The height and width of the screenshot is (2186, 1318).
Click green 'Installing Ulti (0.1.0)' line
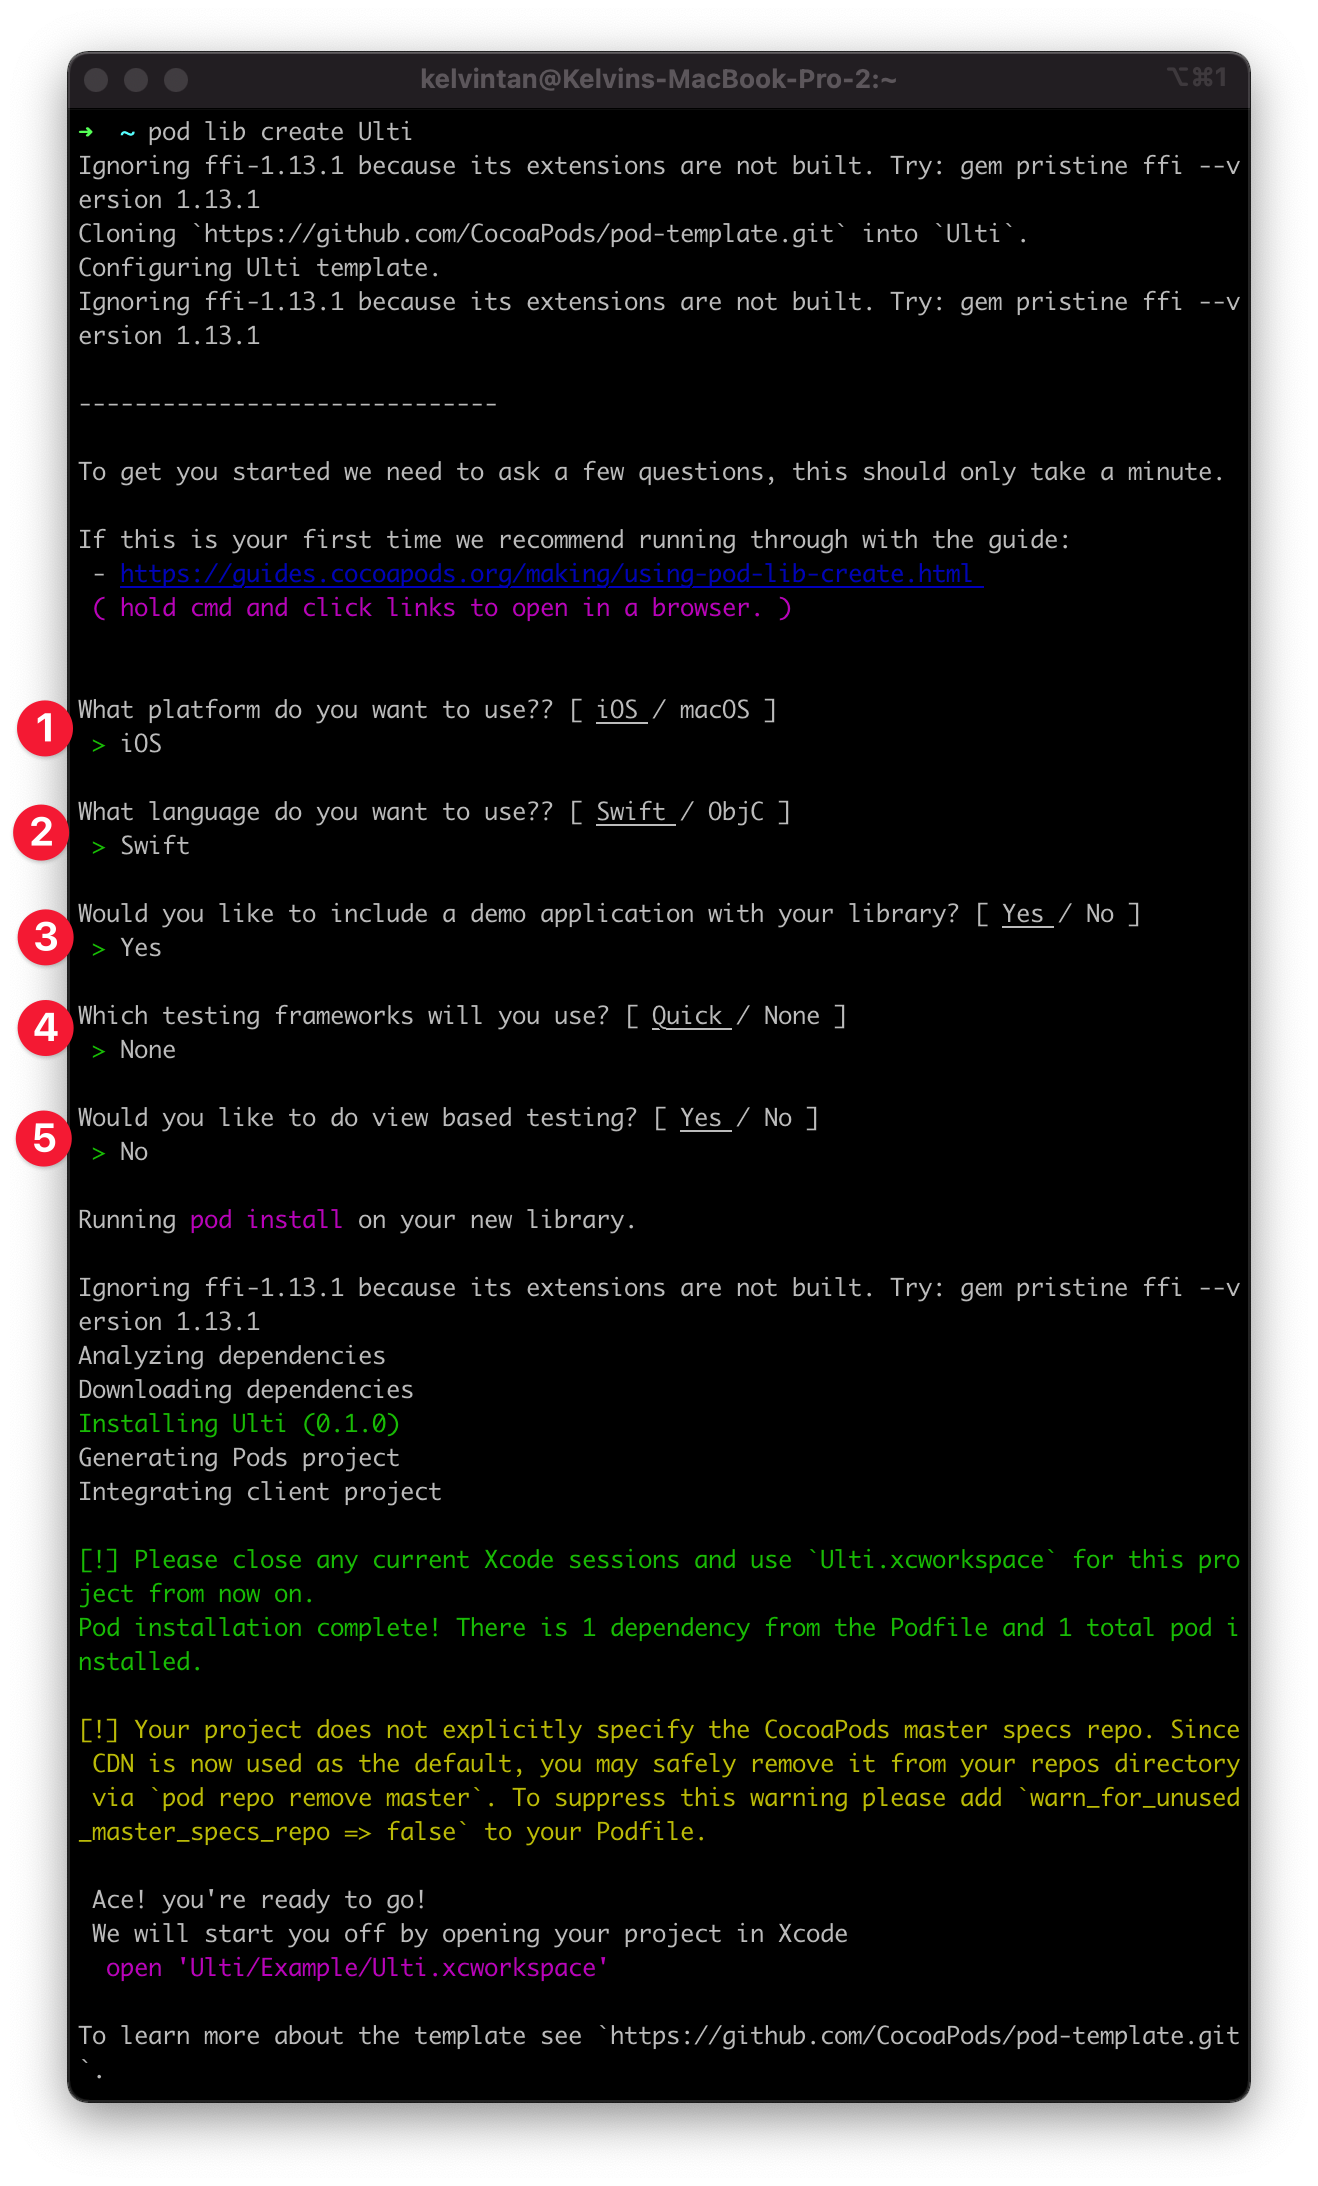[239, 1424]
